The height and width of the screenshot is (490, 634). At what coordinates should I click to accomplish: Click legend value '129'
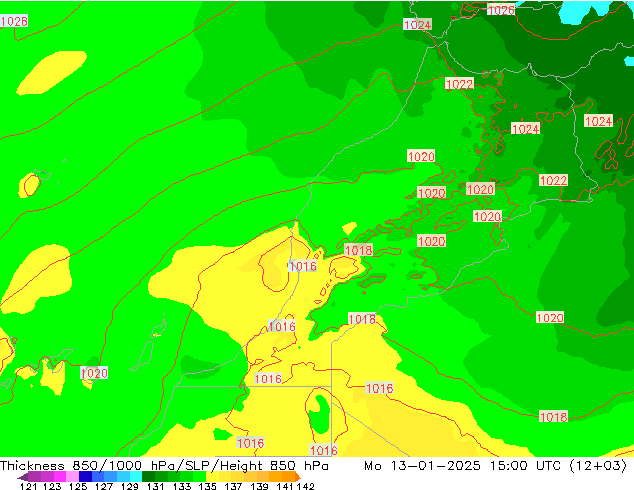tap(130, 486)
